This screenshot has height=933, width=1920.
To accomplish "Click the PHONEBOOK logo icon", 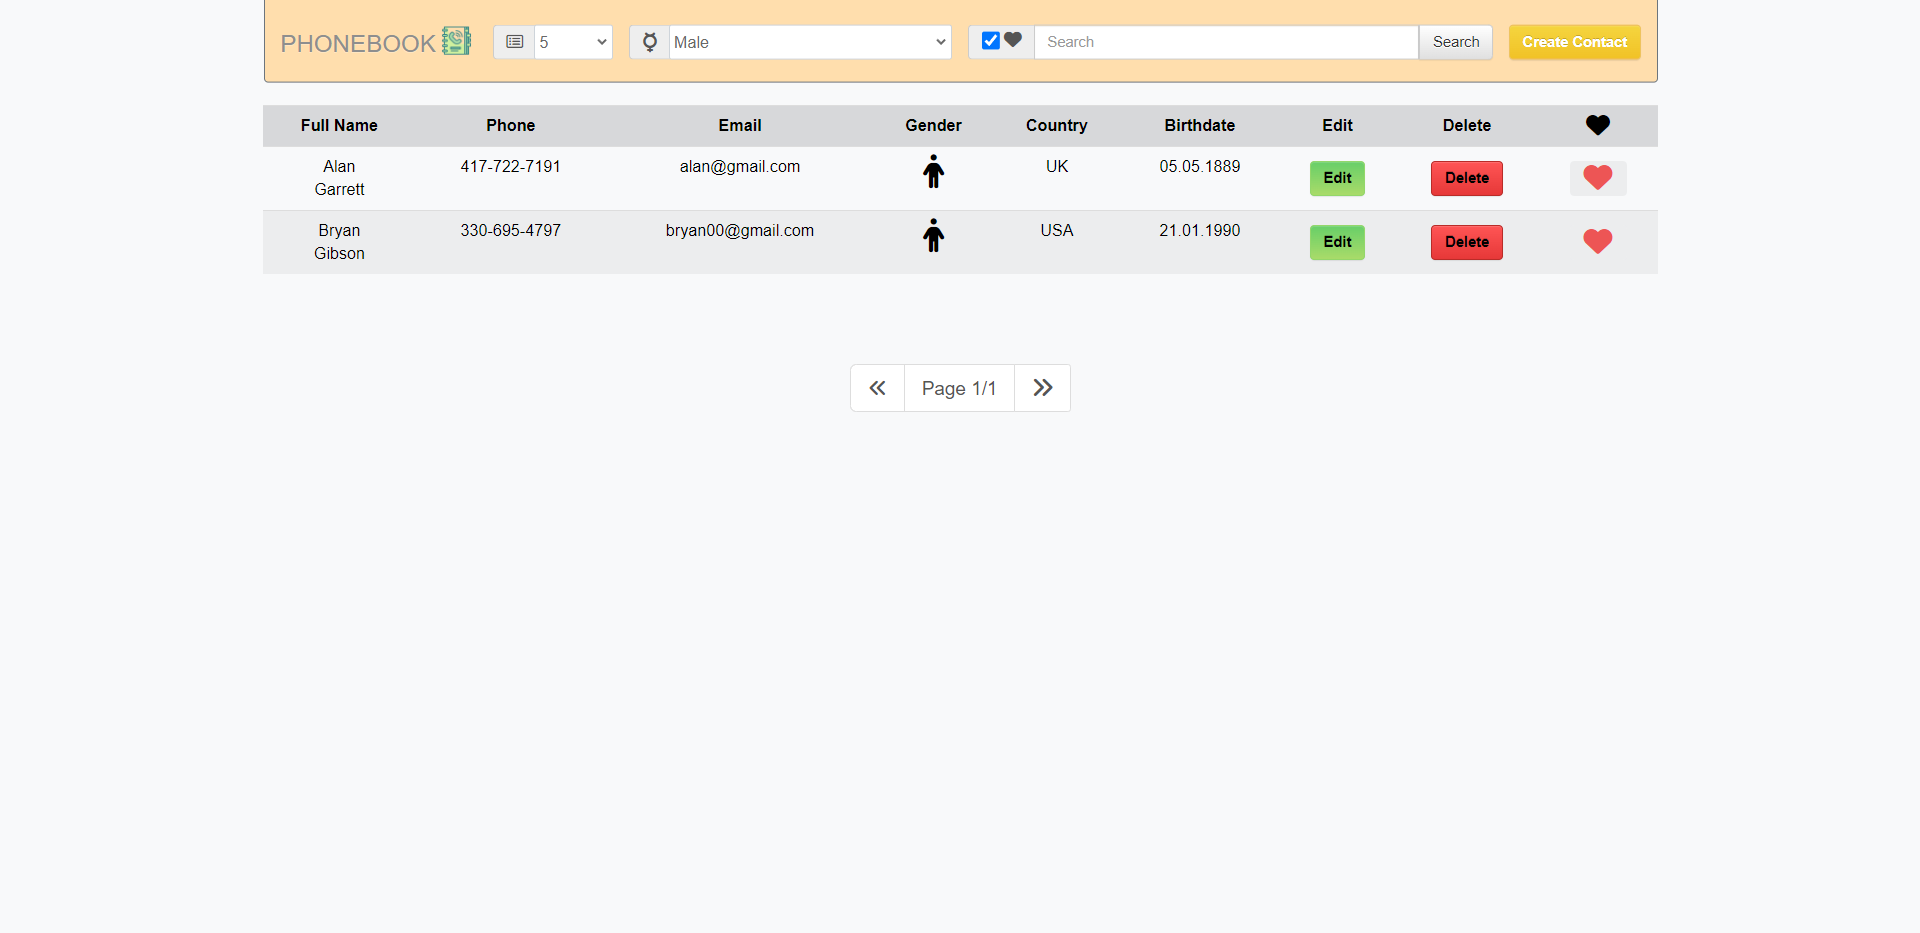I will [x=456, y=41].
